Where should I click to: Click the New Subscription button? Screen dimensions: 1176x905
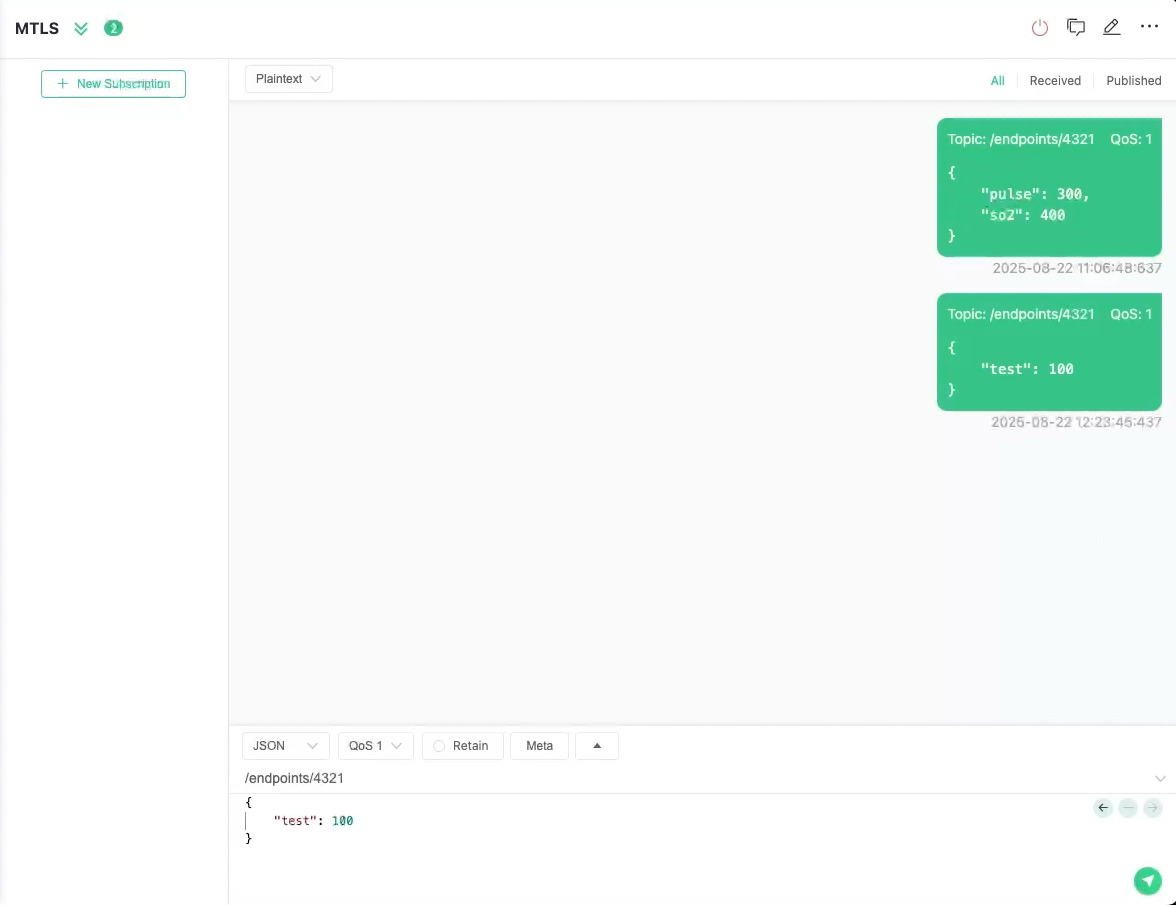click(113, 84)
